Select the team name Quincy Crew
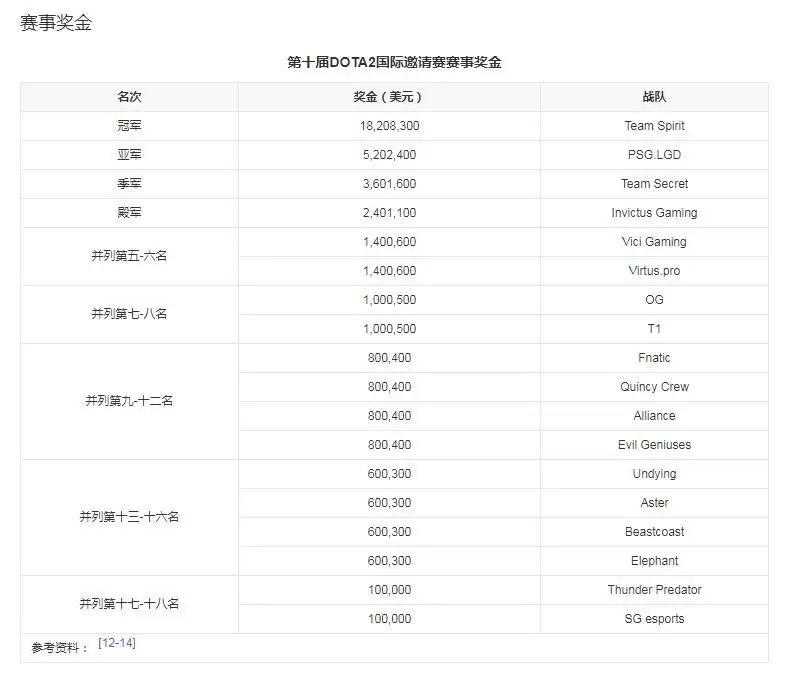The height and width of the screenshot is (681, 794). [654, 387]
